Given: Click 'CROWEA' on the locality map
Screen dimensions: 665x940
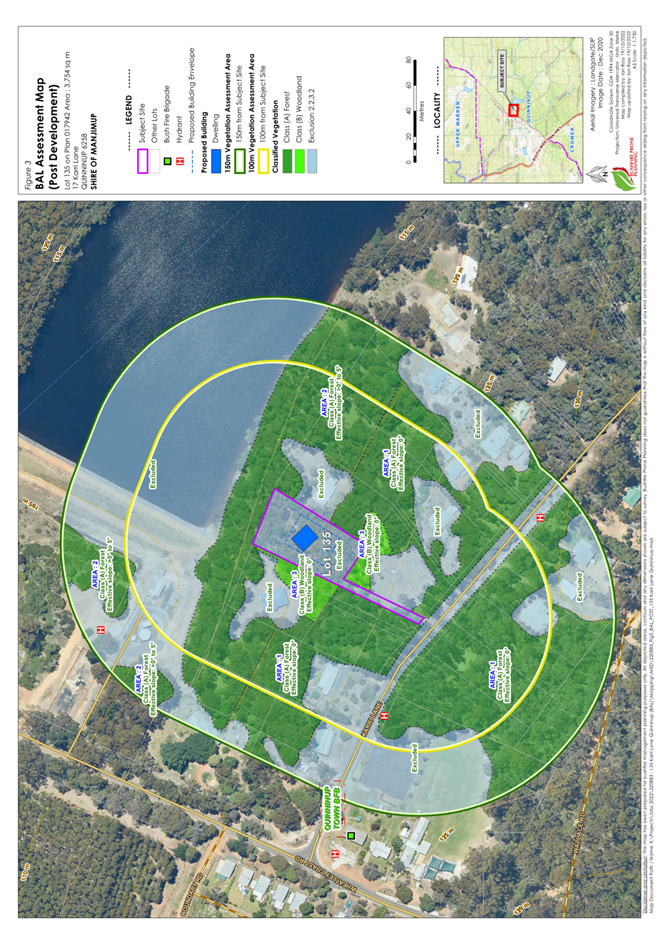Looking at the screenshot, I should (572, 138).
